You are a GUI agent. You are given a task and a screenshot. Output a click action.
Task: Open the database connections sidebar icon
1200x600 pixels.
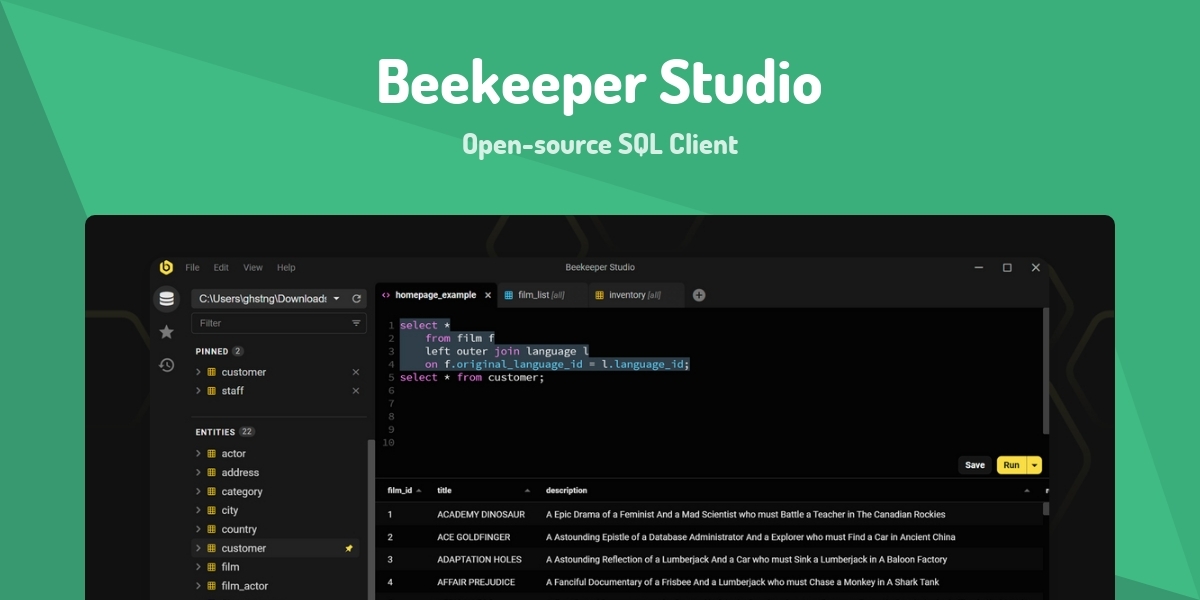tap(166, 298)
